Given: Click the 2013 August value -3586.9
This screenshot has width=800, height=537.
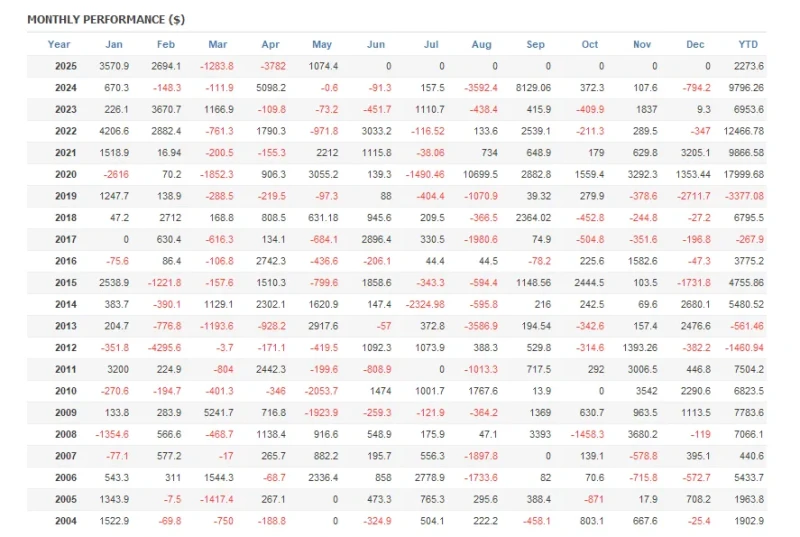Looking at the screenshot, I should [x=481, y=326].
